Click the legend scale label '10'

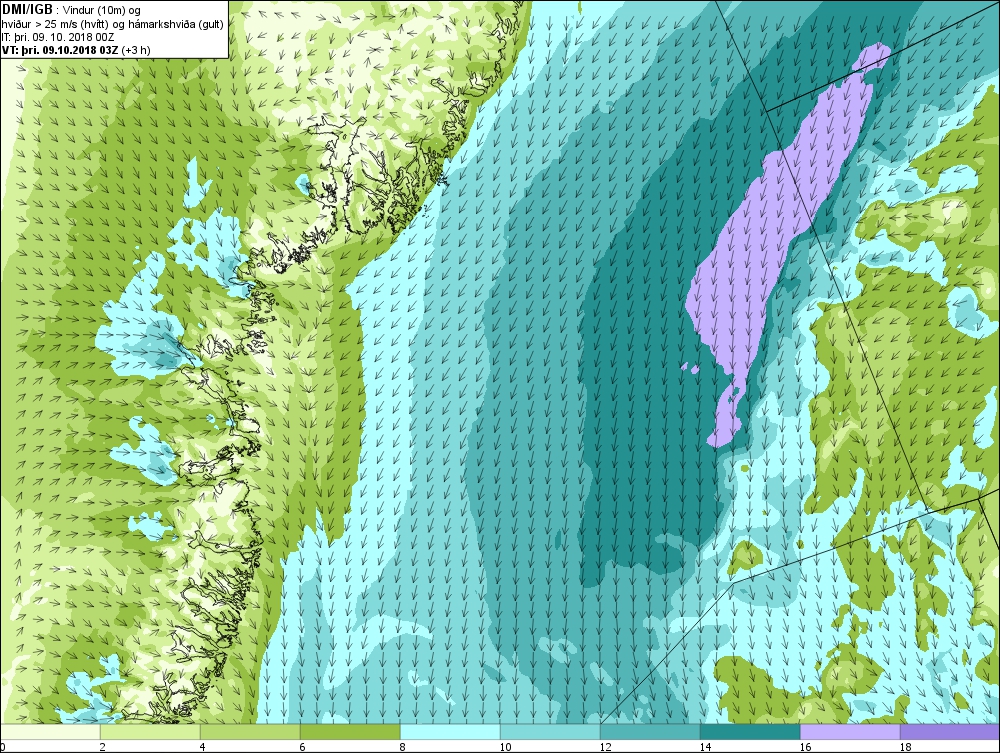point(505,747)
